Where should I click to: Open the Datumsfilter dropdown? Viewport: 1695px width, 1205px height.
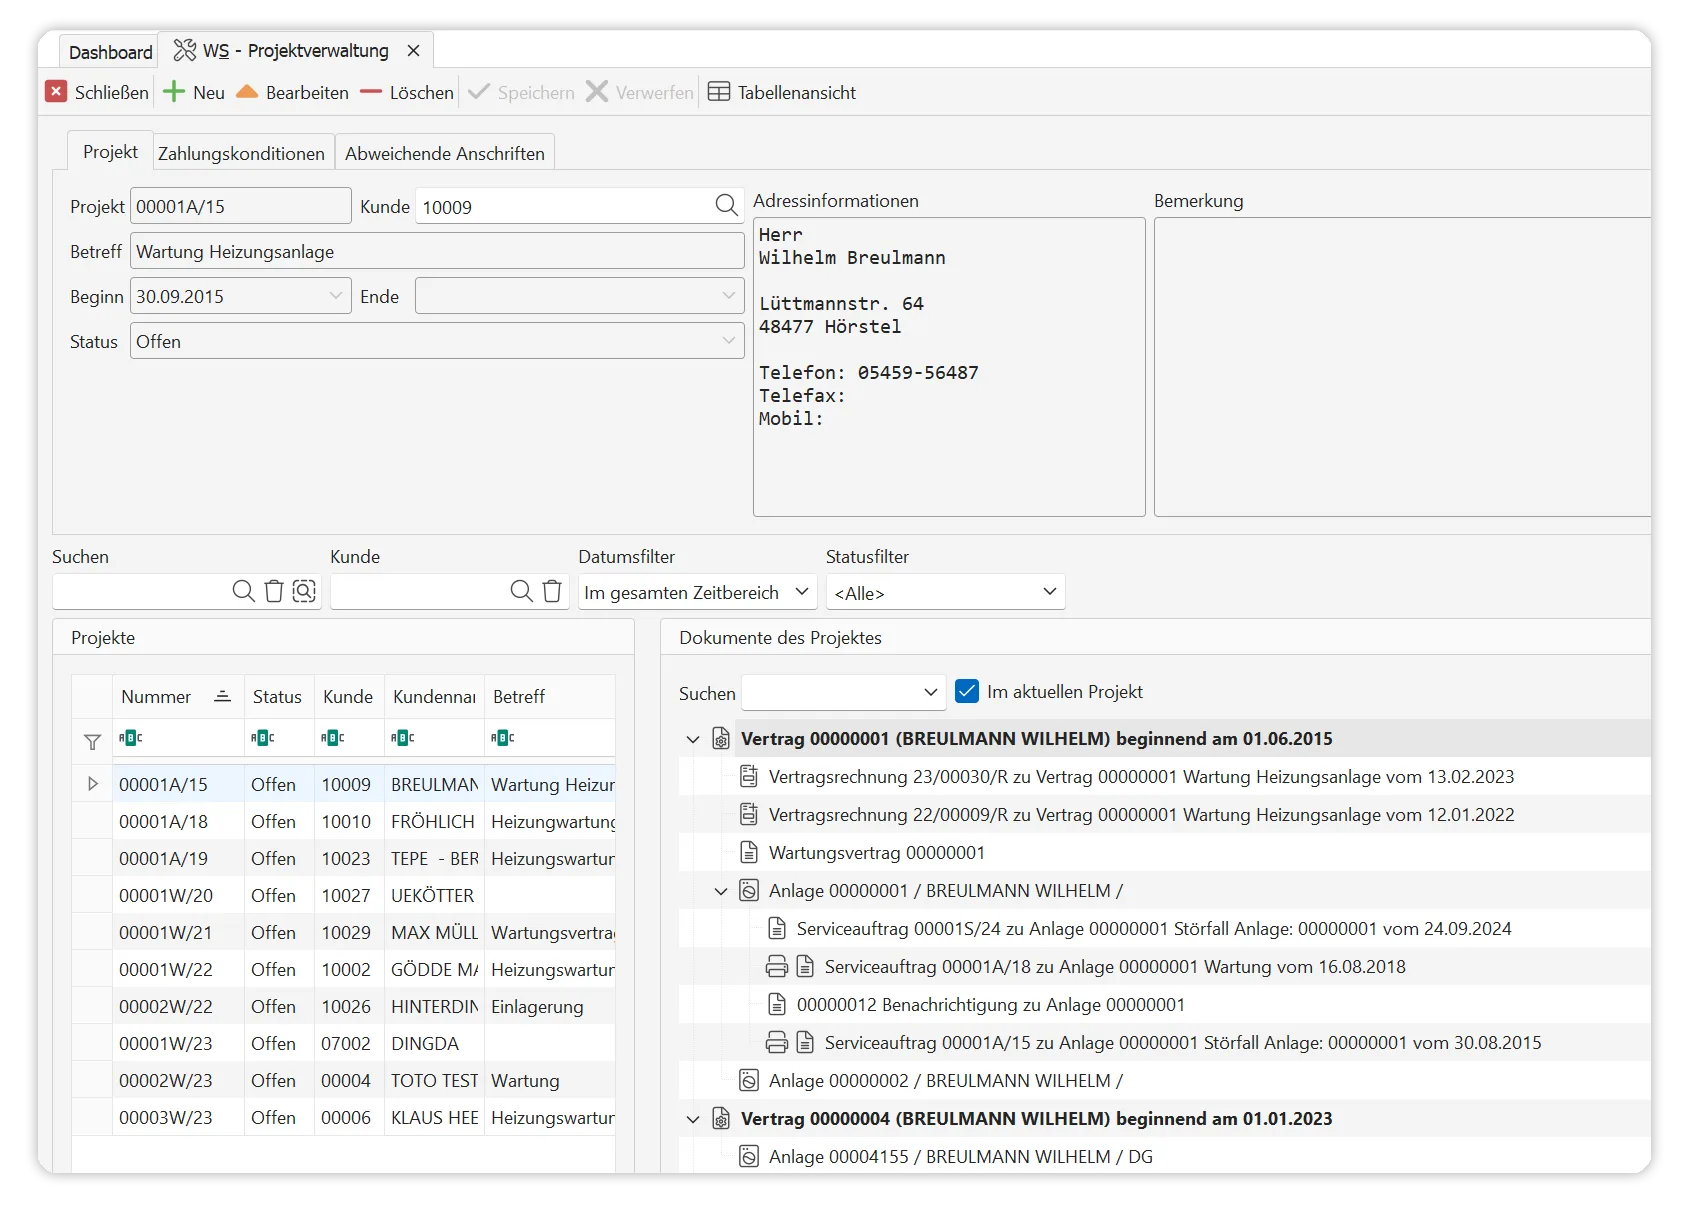click(x=697, y=592)
